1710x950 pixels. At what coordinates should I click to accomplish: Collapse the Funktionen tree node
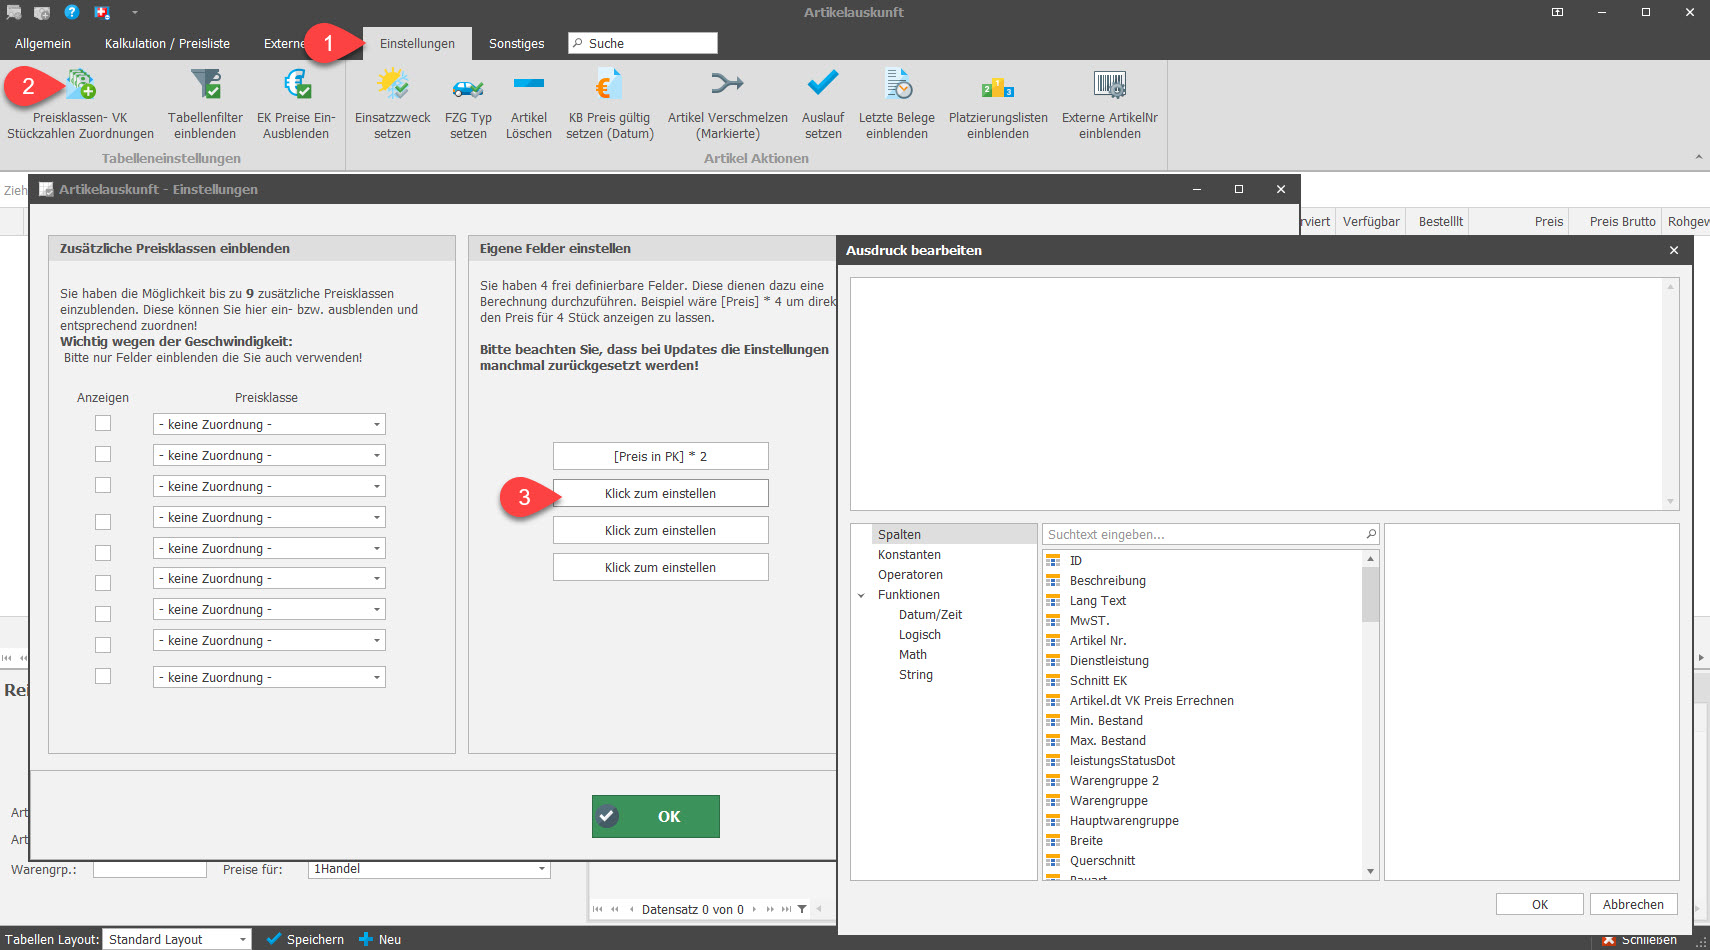coord(861,595)
